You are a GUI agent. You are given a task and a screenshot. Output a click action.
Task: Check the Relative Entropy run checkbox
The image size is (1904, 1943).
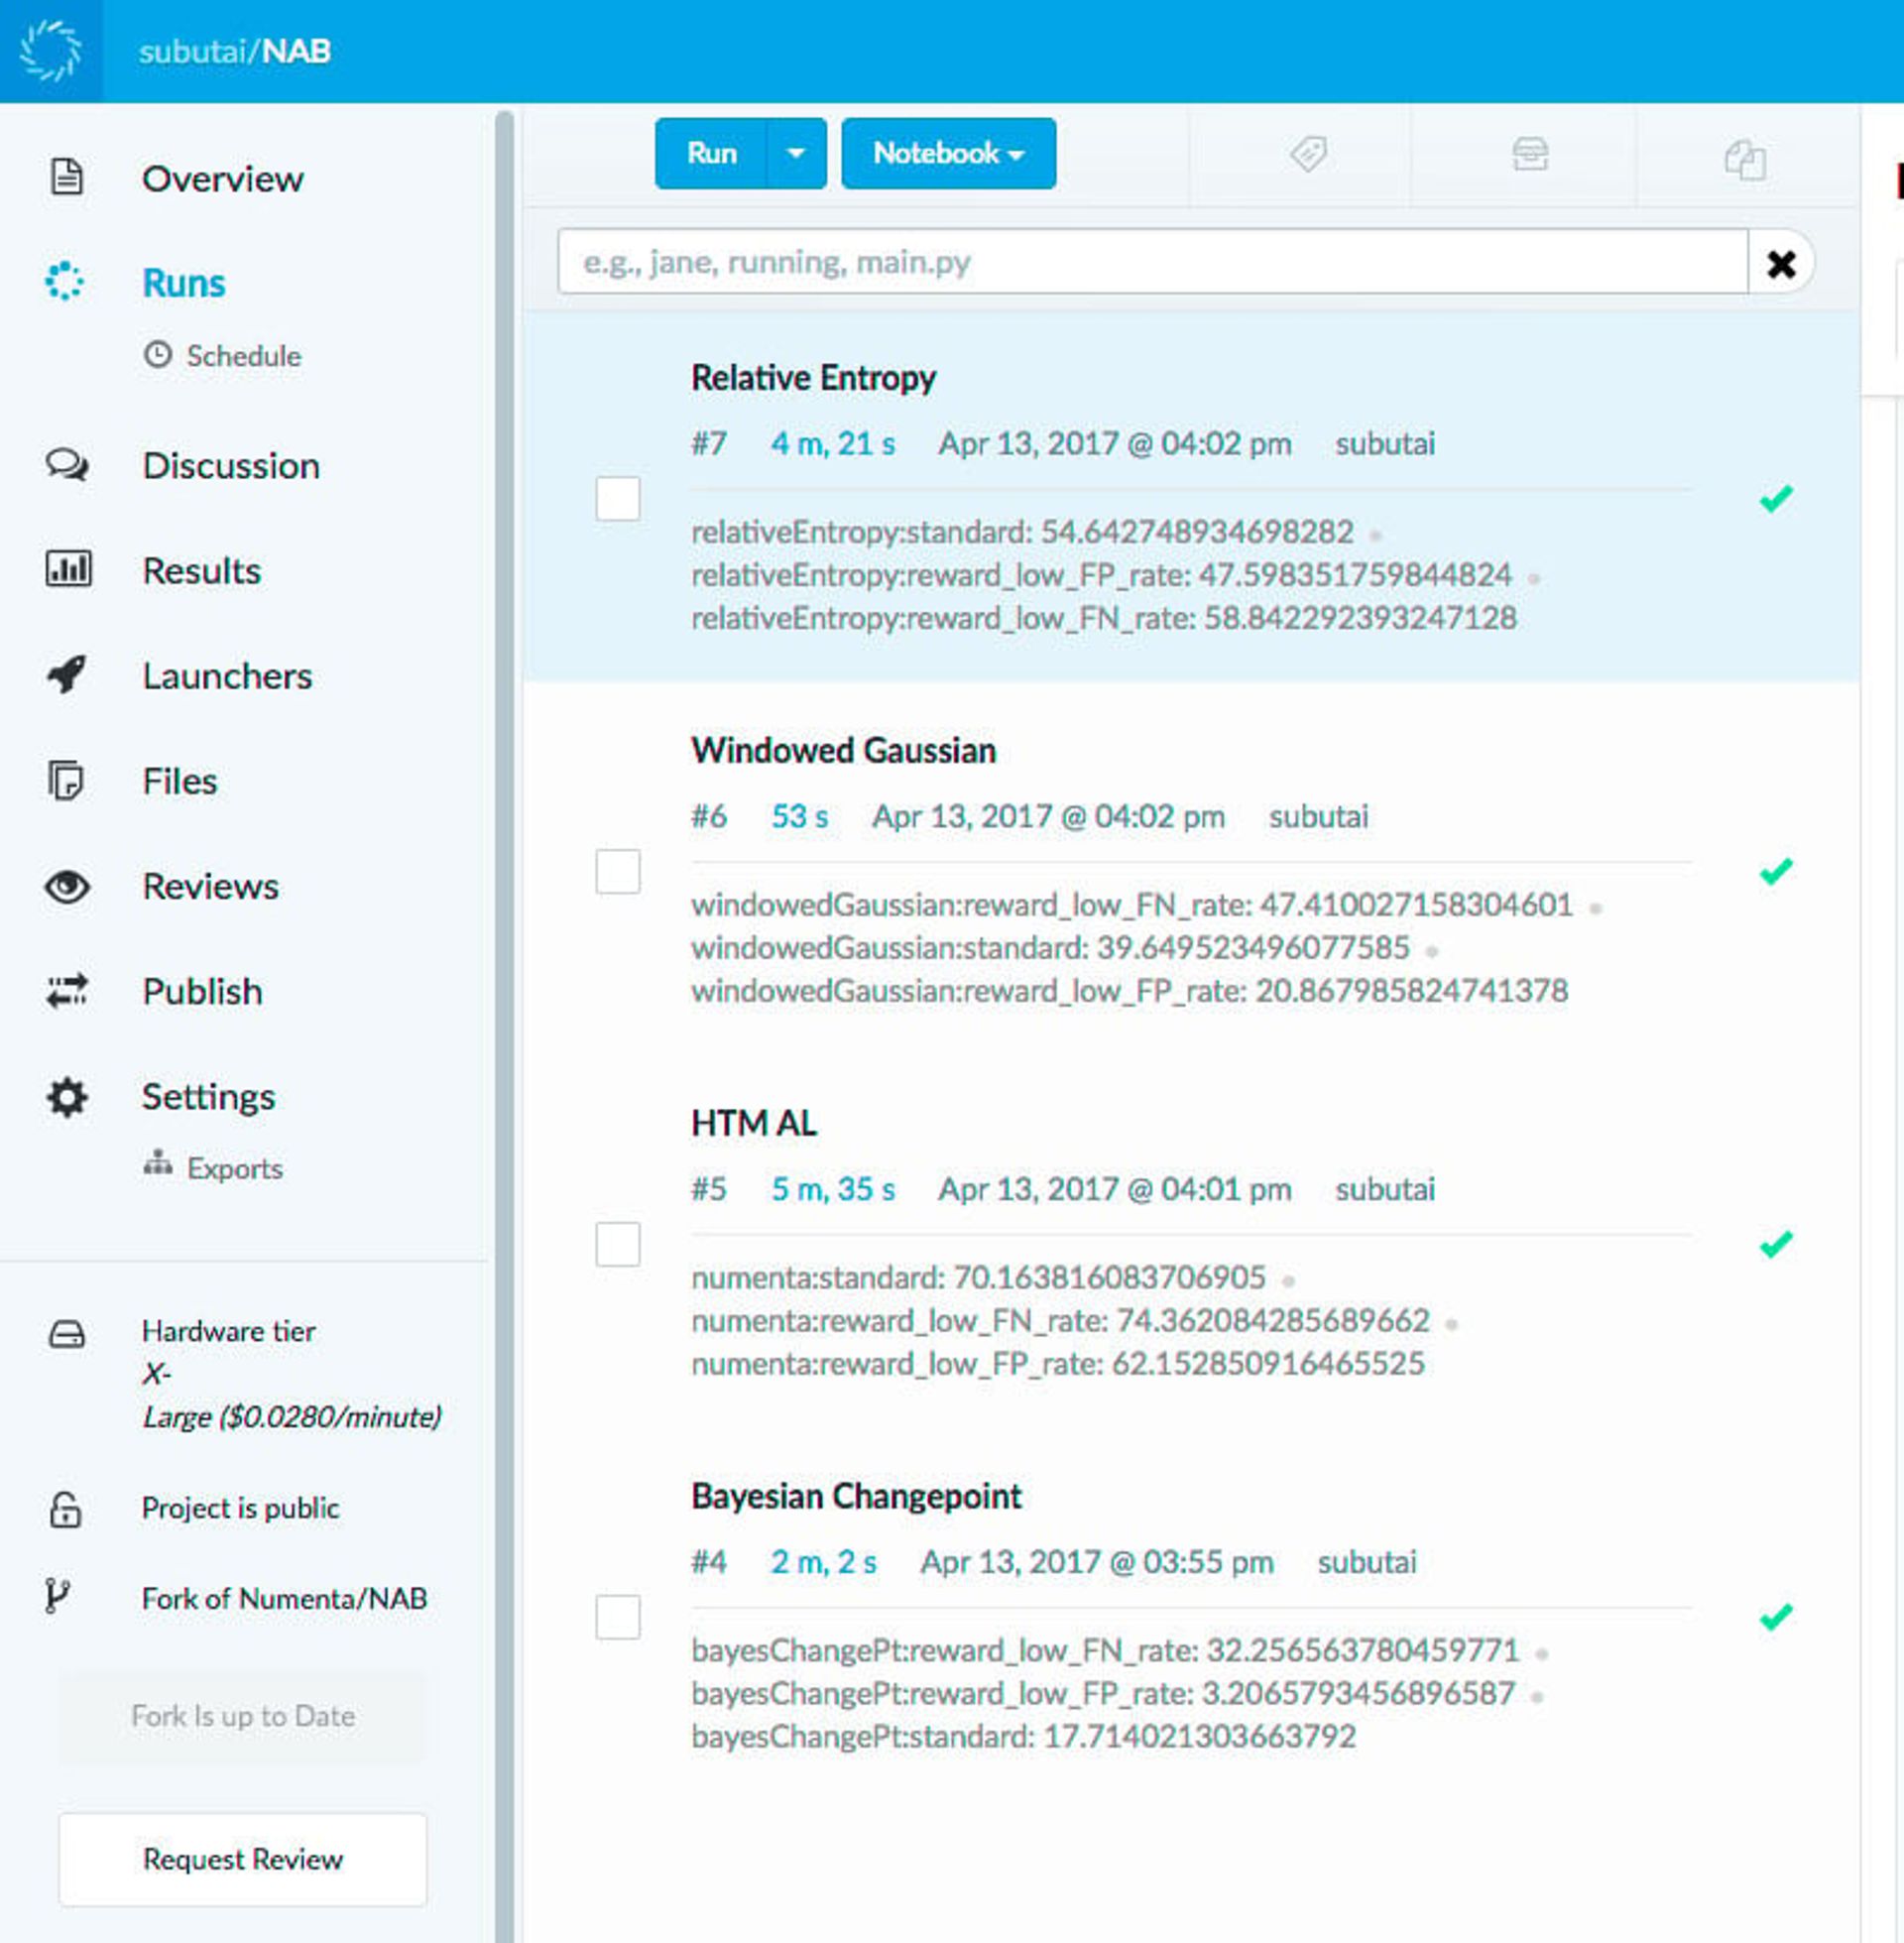(x=617, y=498)
